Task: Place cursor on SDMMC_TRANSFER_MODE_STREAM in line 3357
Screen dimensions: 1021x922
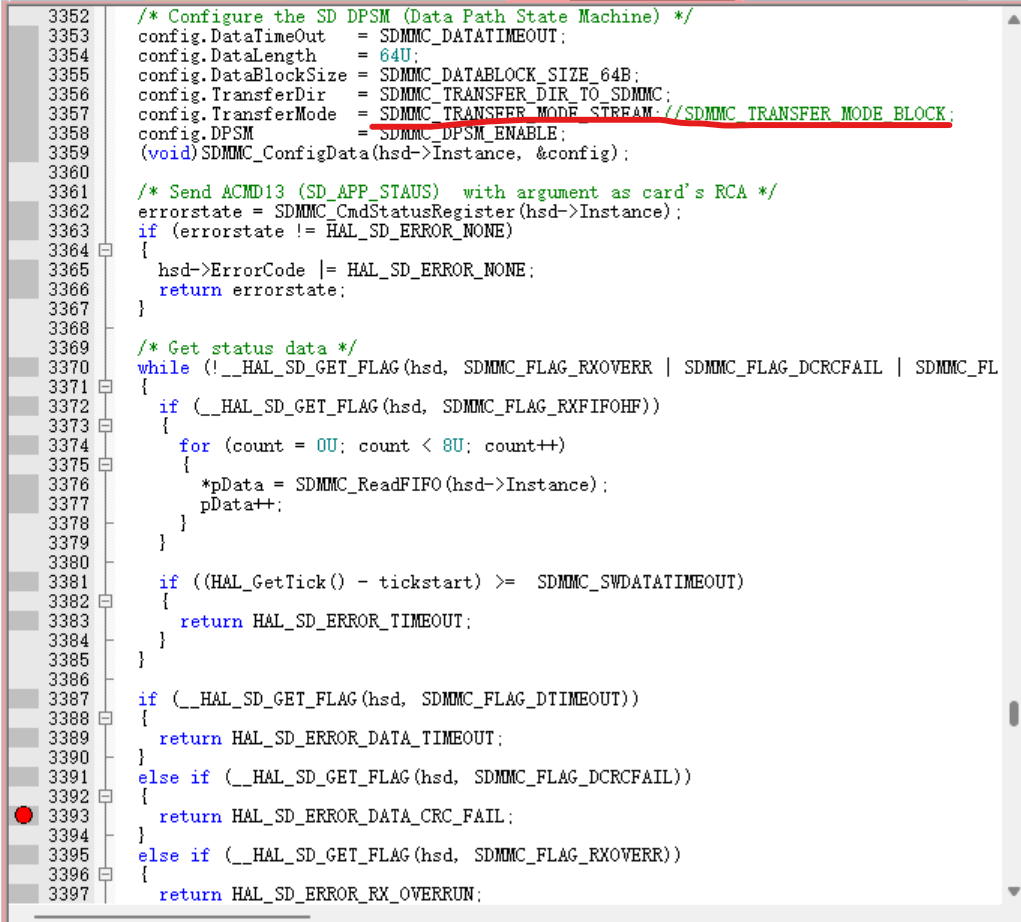Action: pos(516,114)
